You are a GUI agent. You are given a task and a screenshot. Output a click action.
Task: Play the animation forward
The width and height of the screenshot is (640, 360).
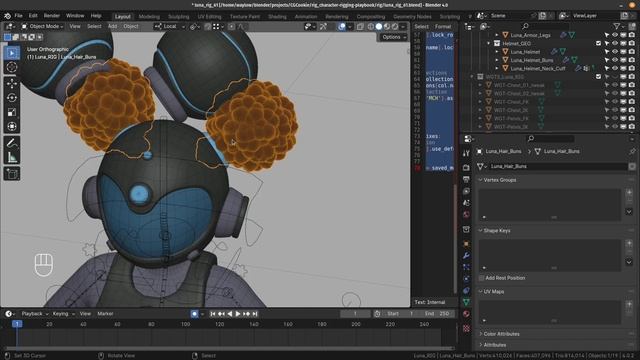pos(238,314)
